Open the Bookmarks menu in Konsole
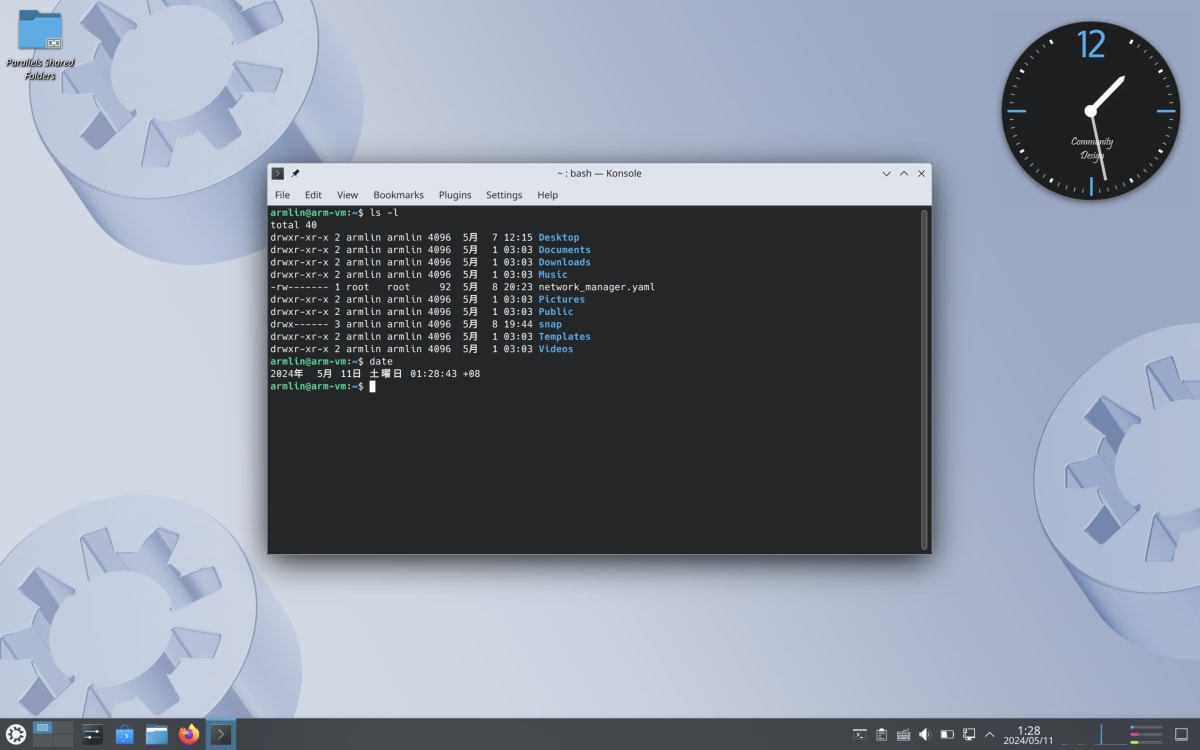The height and width of the screenshot is (750, 1200). (398, 195)
